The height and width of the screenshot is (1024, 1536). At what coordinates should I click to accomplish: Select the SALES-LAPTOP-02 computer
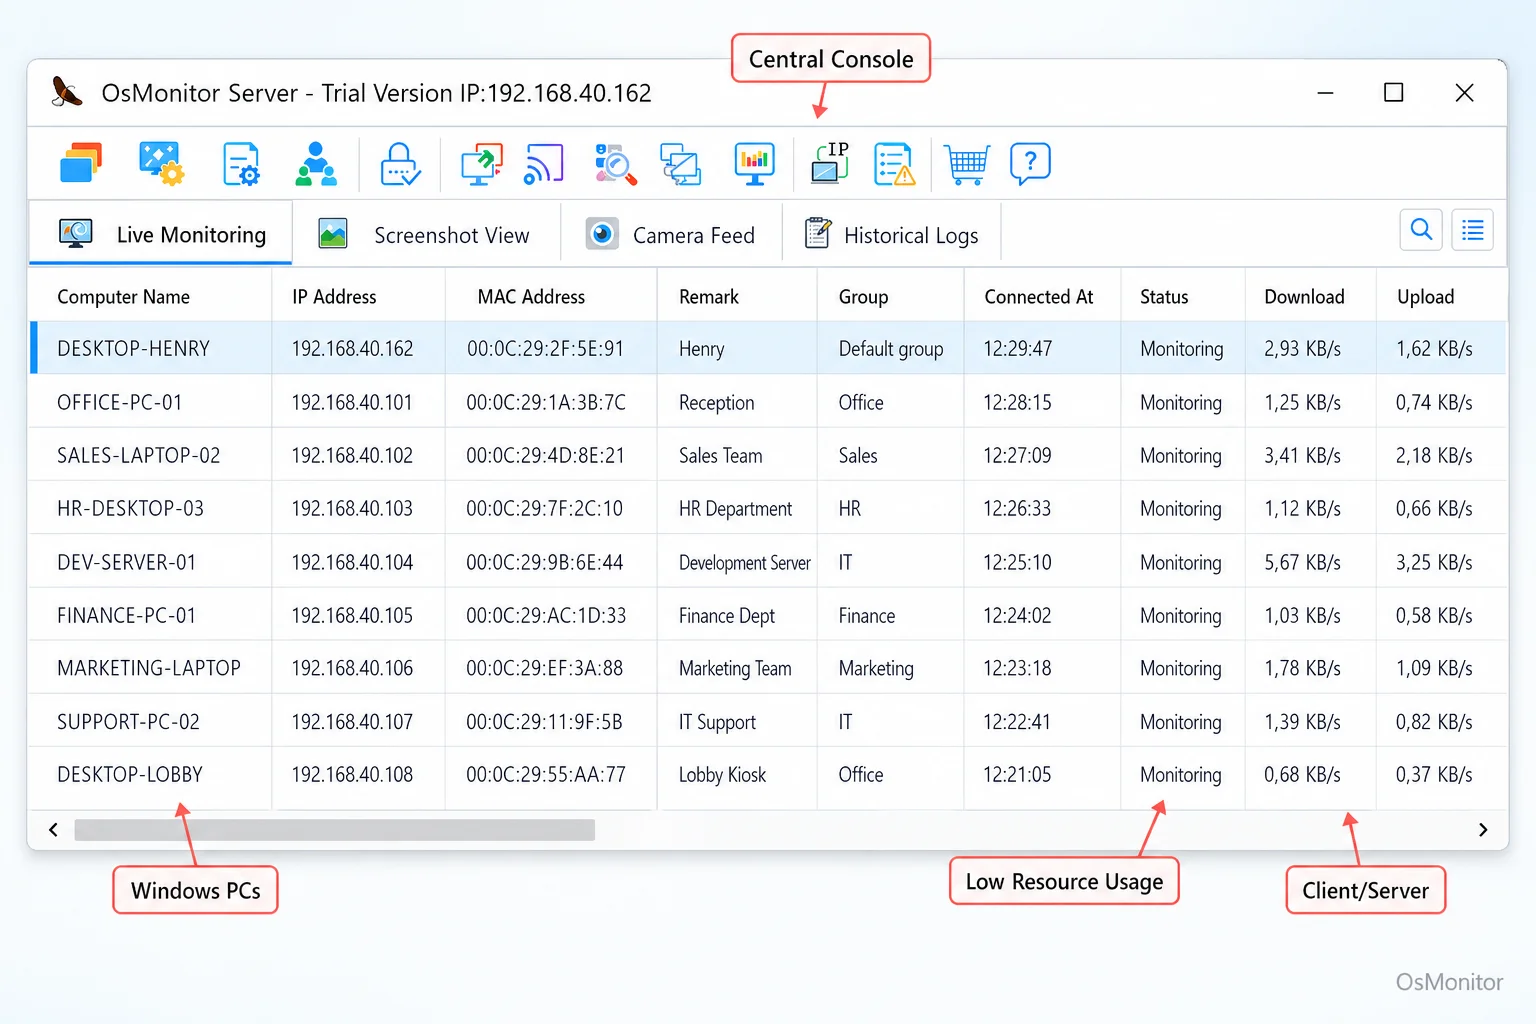point(138,455)
